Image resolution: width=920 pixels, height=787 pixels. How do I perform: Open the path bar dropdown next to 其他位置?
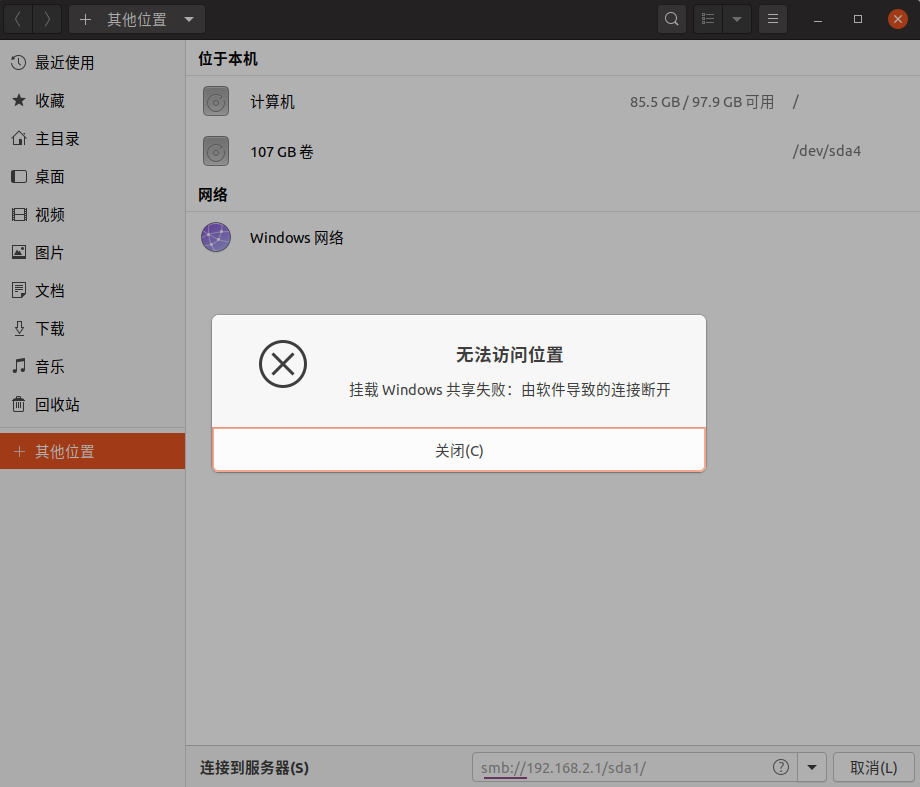(187, 18)
